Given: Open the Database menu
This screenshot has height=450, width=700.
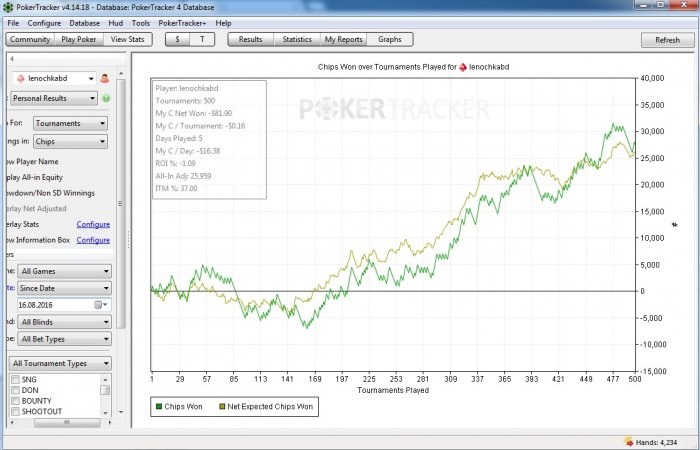Looking at the screenshot, I should (84, 23).
